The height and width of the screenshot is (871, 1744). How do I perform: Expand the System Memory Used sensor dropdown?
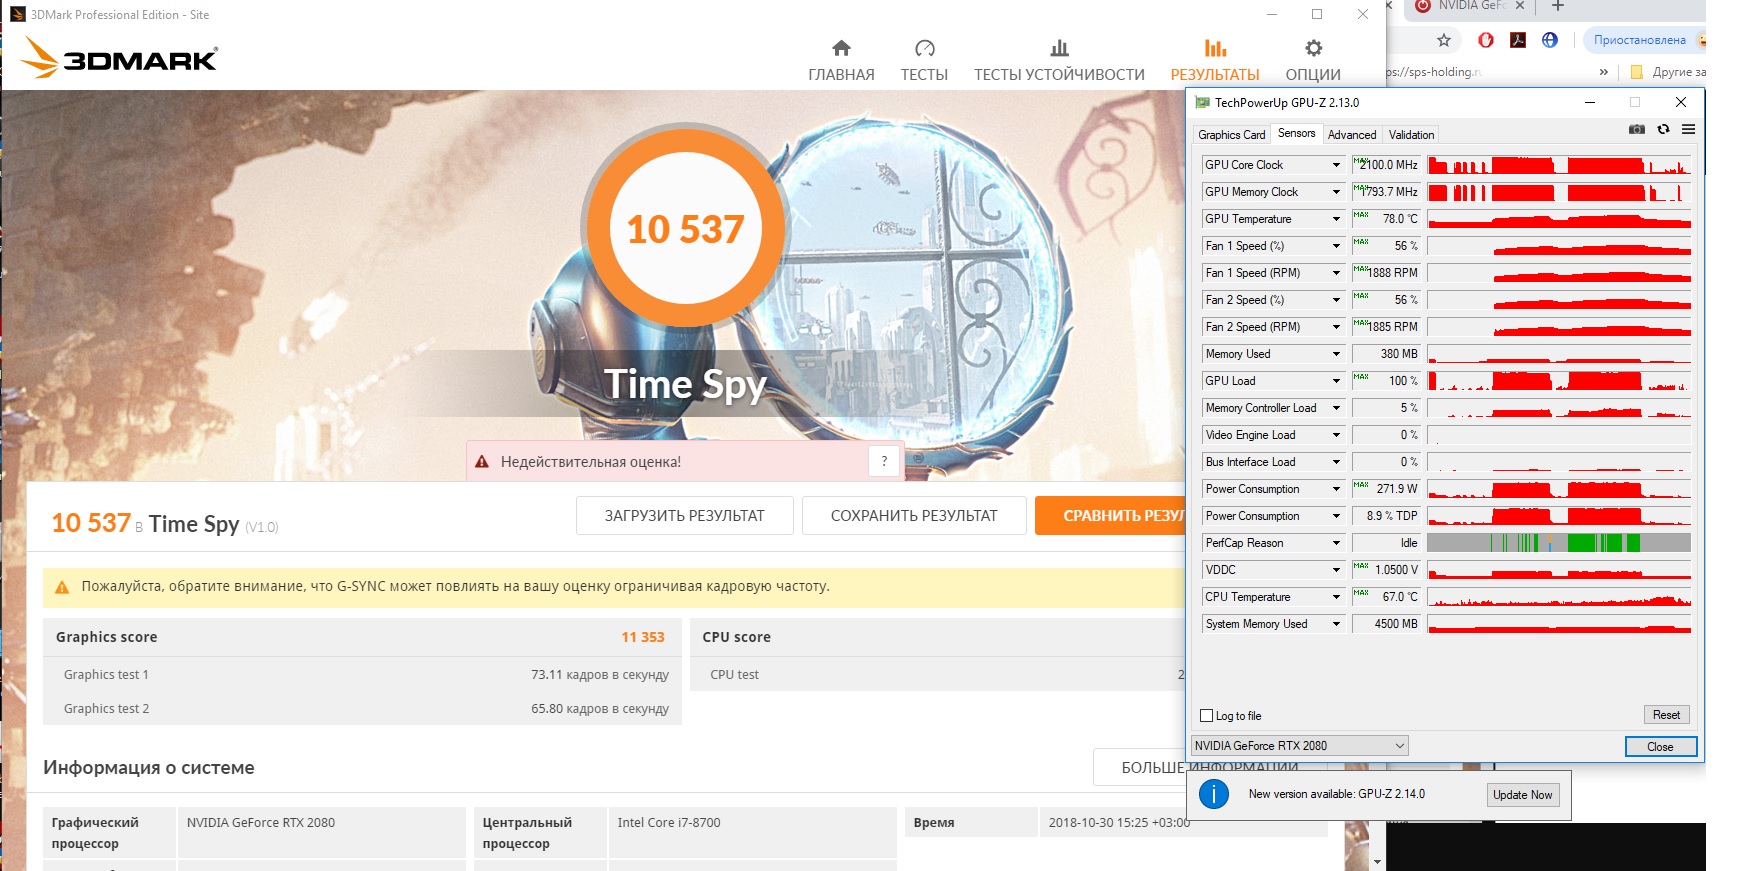[x=1336, y=624]
